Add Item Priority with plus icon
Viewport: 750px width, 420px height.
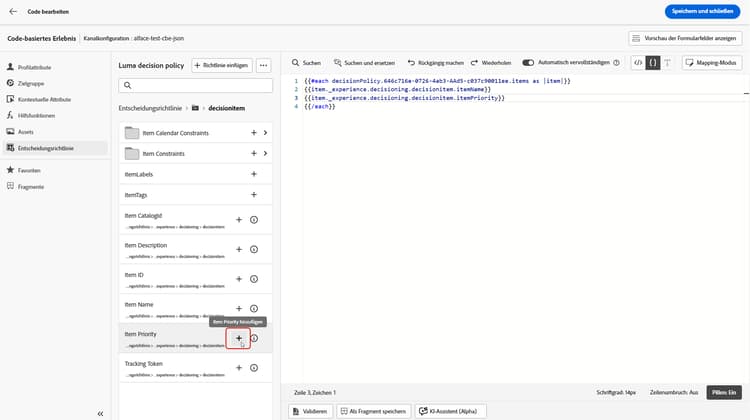pyautogui.click(x=238, y=338)
